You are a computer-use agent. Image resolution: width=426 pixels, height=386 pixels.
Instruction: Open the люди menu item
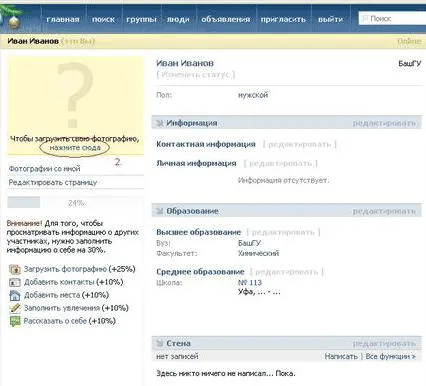(x=178, y=19)
